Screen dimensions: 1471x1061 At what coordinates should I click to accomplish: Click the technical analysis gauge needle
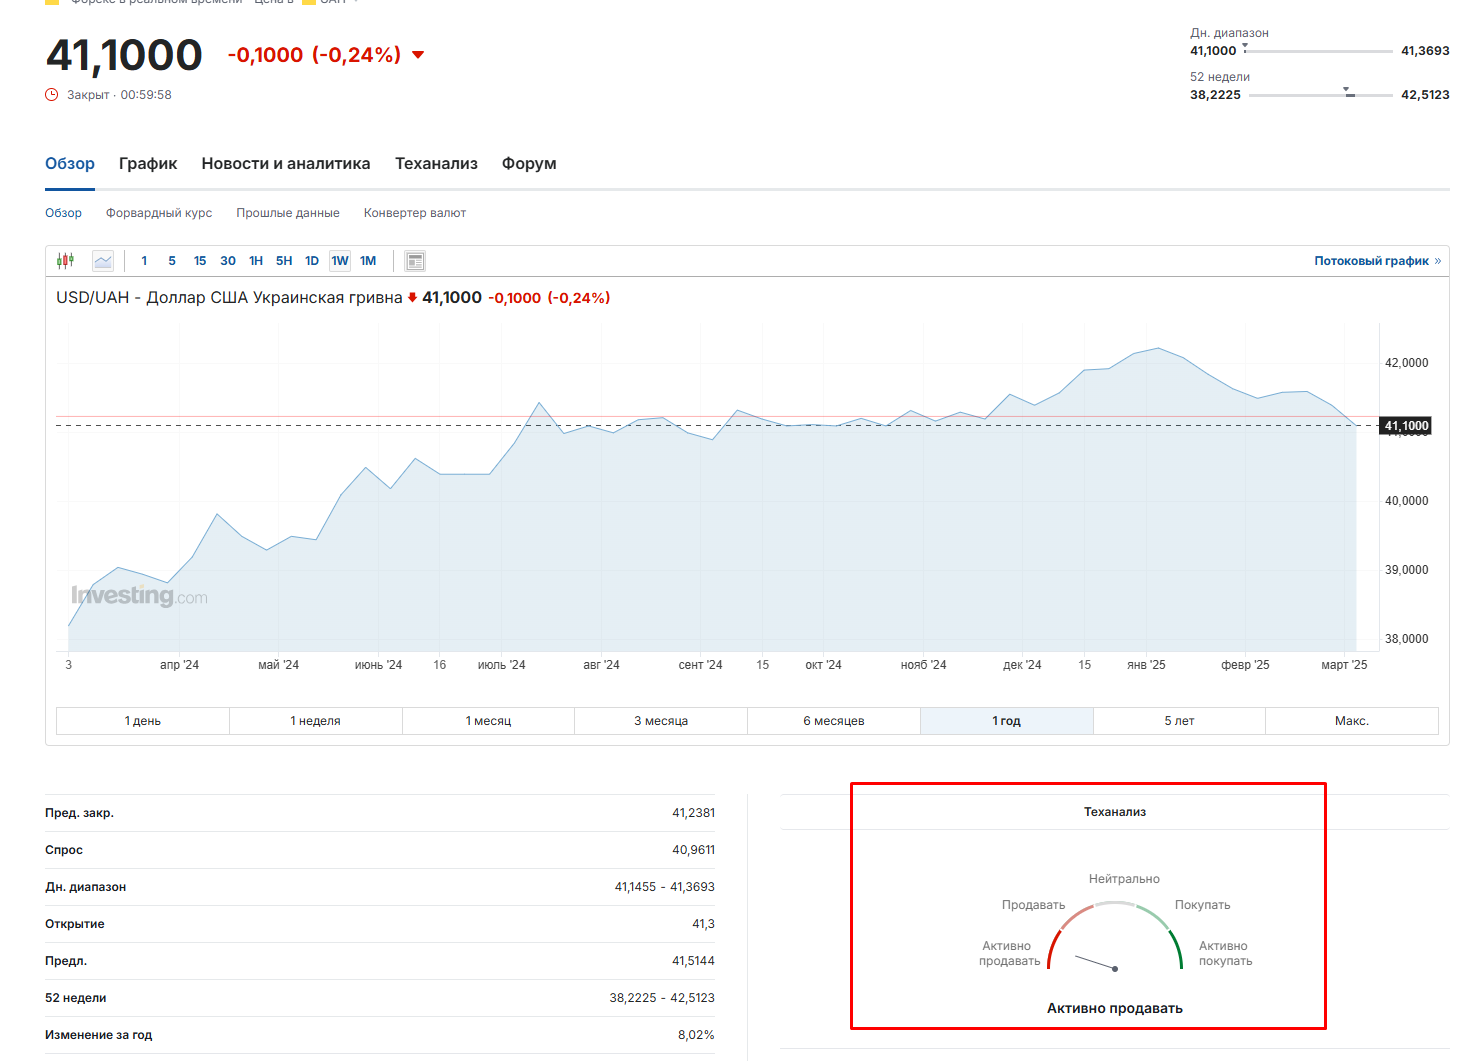tap(1096, 963)
